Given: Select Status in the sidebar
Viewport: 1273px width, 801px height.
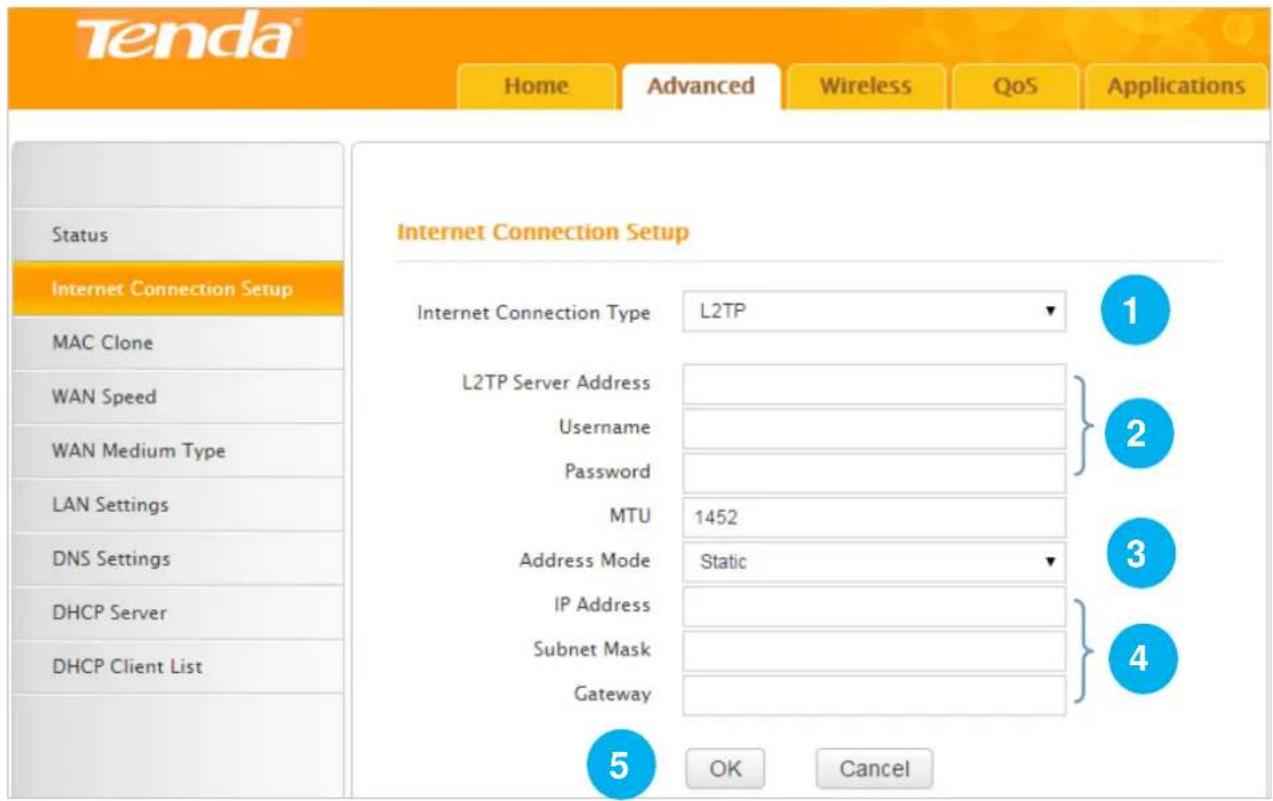Looking at the screenshot, I should [175, 236].
